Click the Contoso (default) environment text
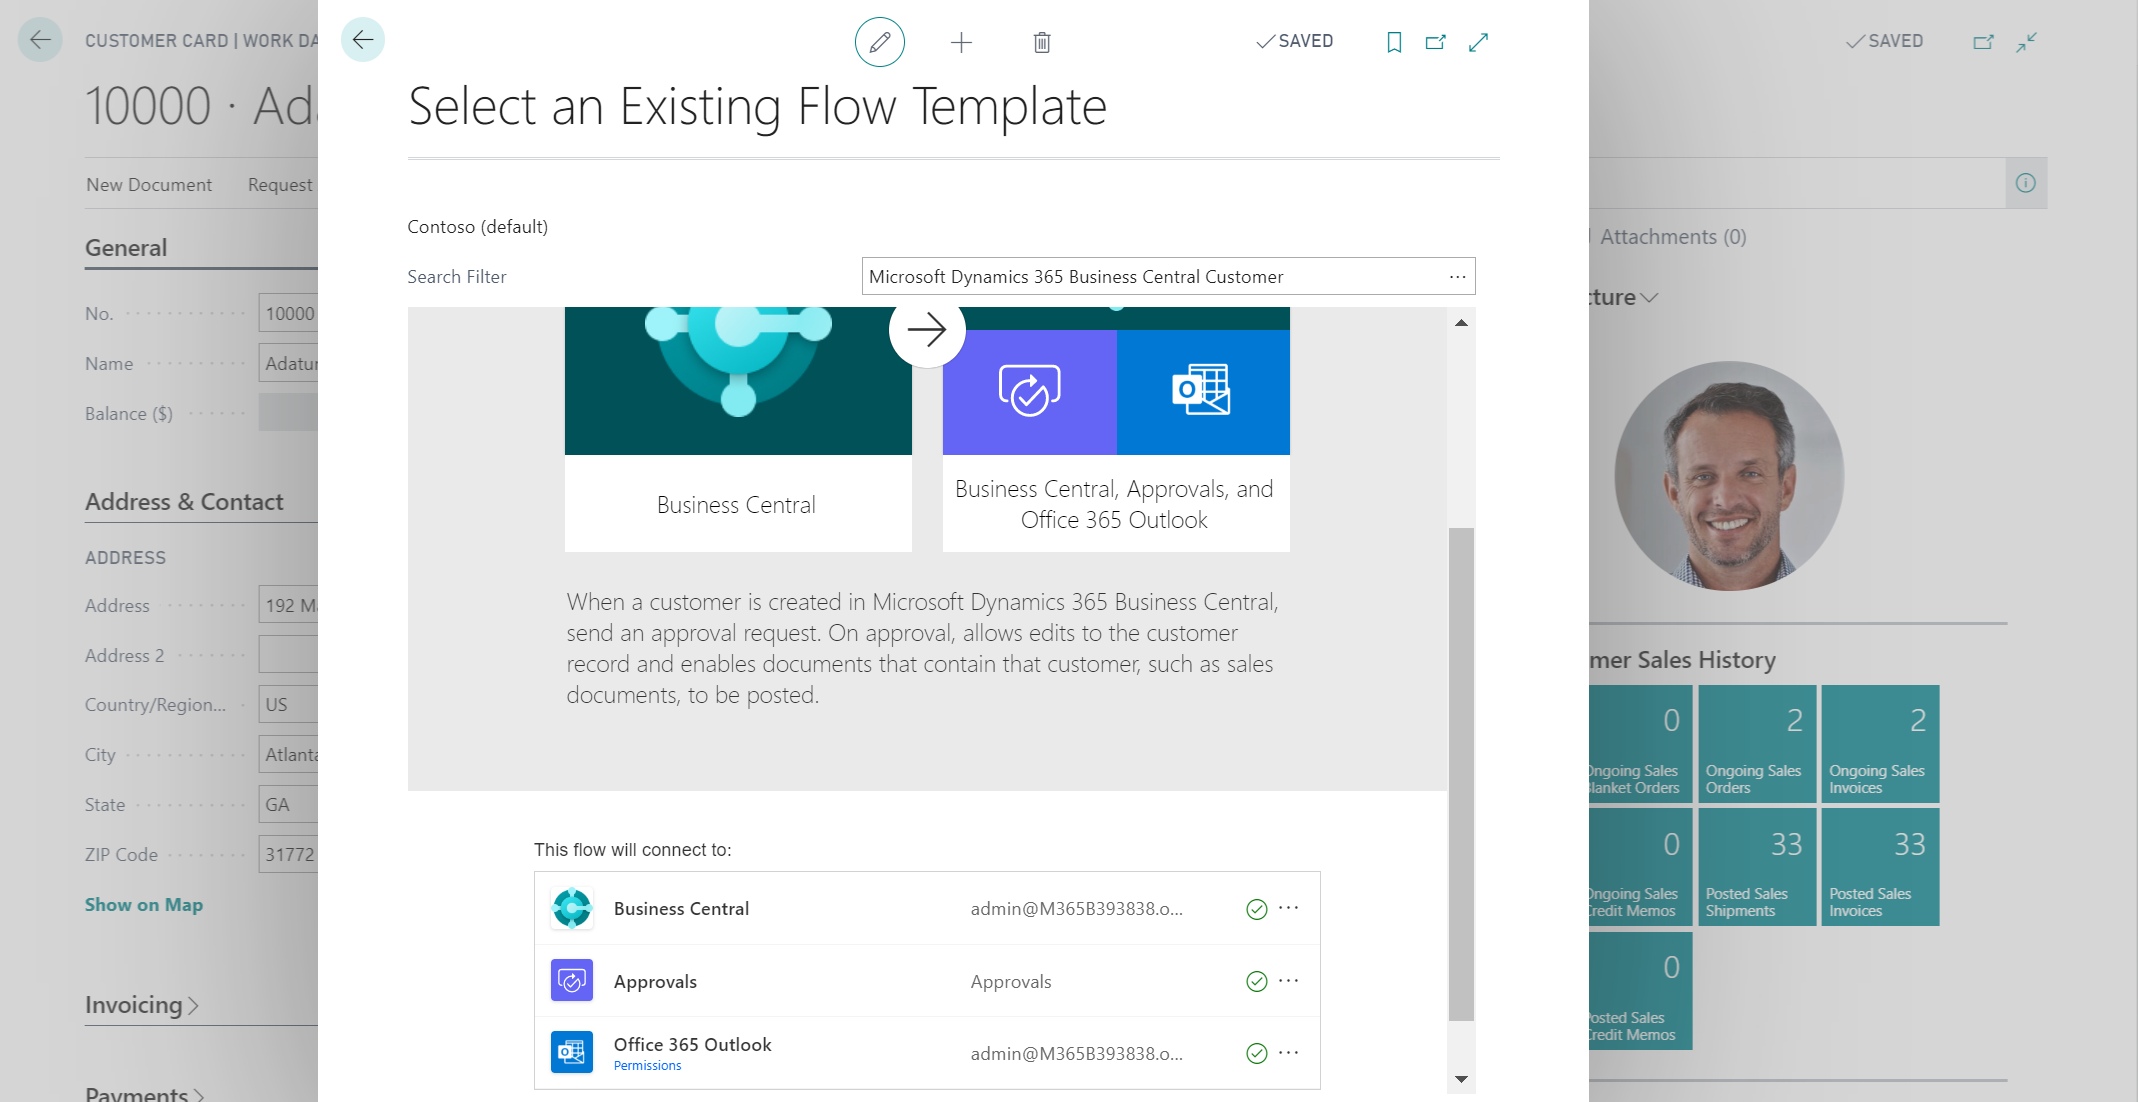This screenshot has width=2138, height=1102. 478,227
